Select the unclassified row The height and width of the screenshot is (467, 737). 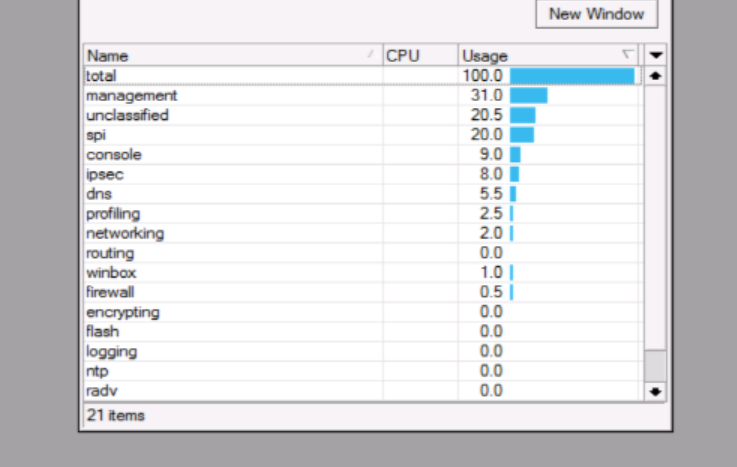[x=363, y=115]
